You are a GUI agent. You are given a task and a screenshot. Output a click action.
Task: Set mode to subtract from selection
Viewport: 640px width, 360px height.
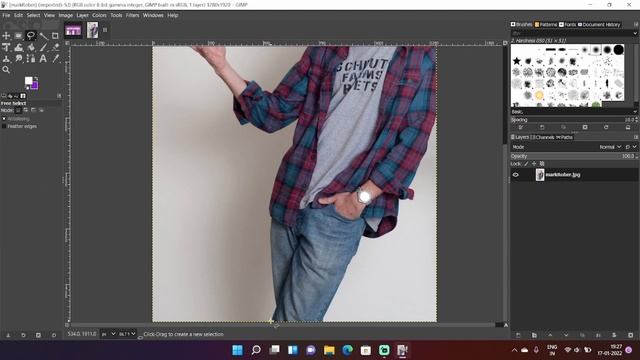33,110
